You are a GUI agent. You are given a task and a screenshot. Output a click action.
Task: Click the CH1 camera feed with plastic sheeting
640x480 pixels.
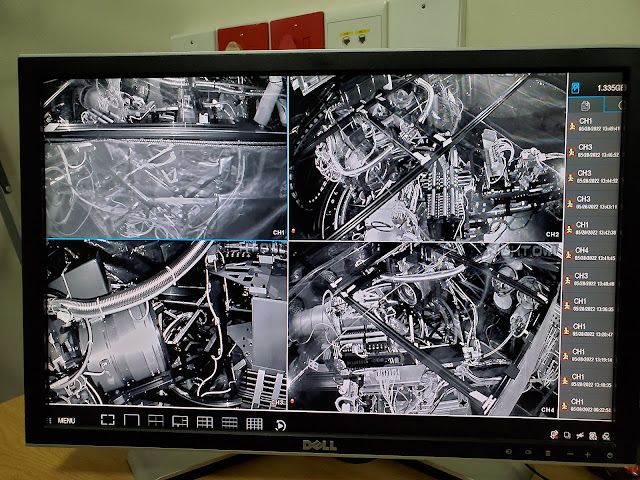166,158
